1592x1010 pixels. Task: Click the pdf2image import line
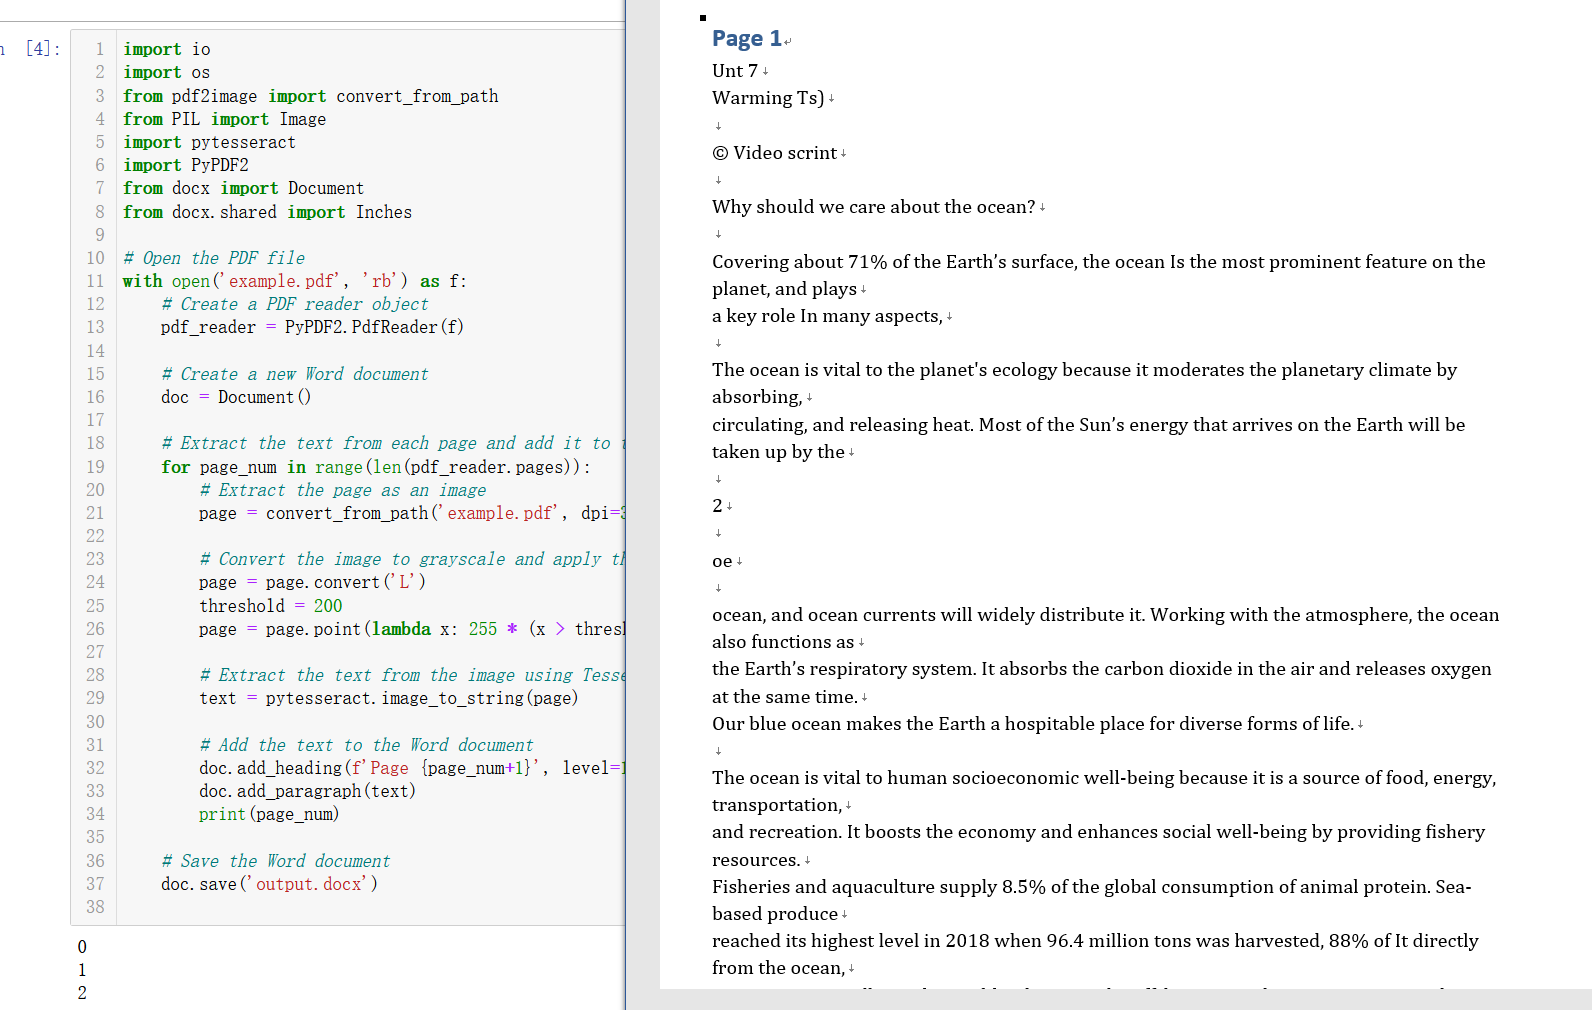[310, 96]
